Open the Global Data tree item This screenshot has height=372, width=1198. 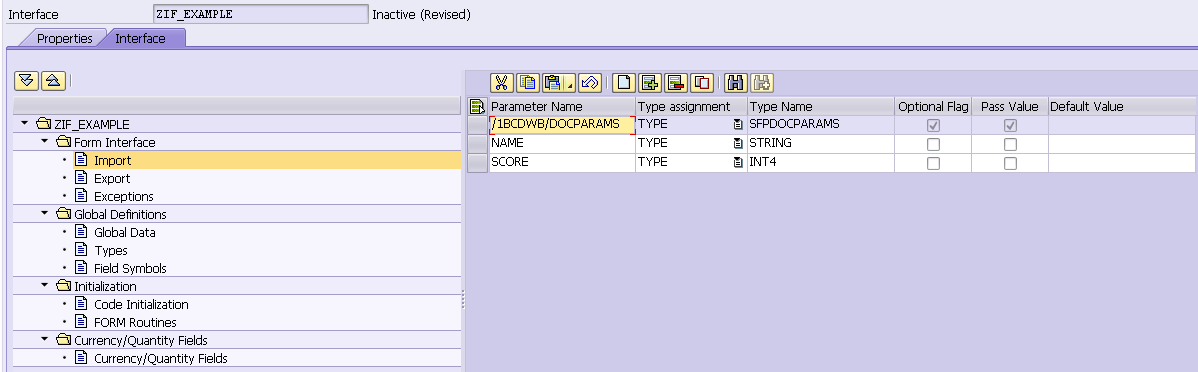click(125, 232)
